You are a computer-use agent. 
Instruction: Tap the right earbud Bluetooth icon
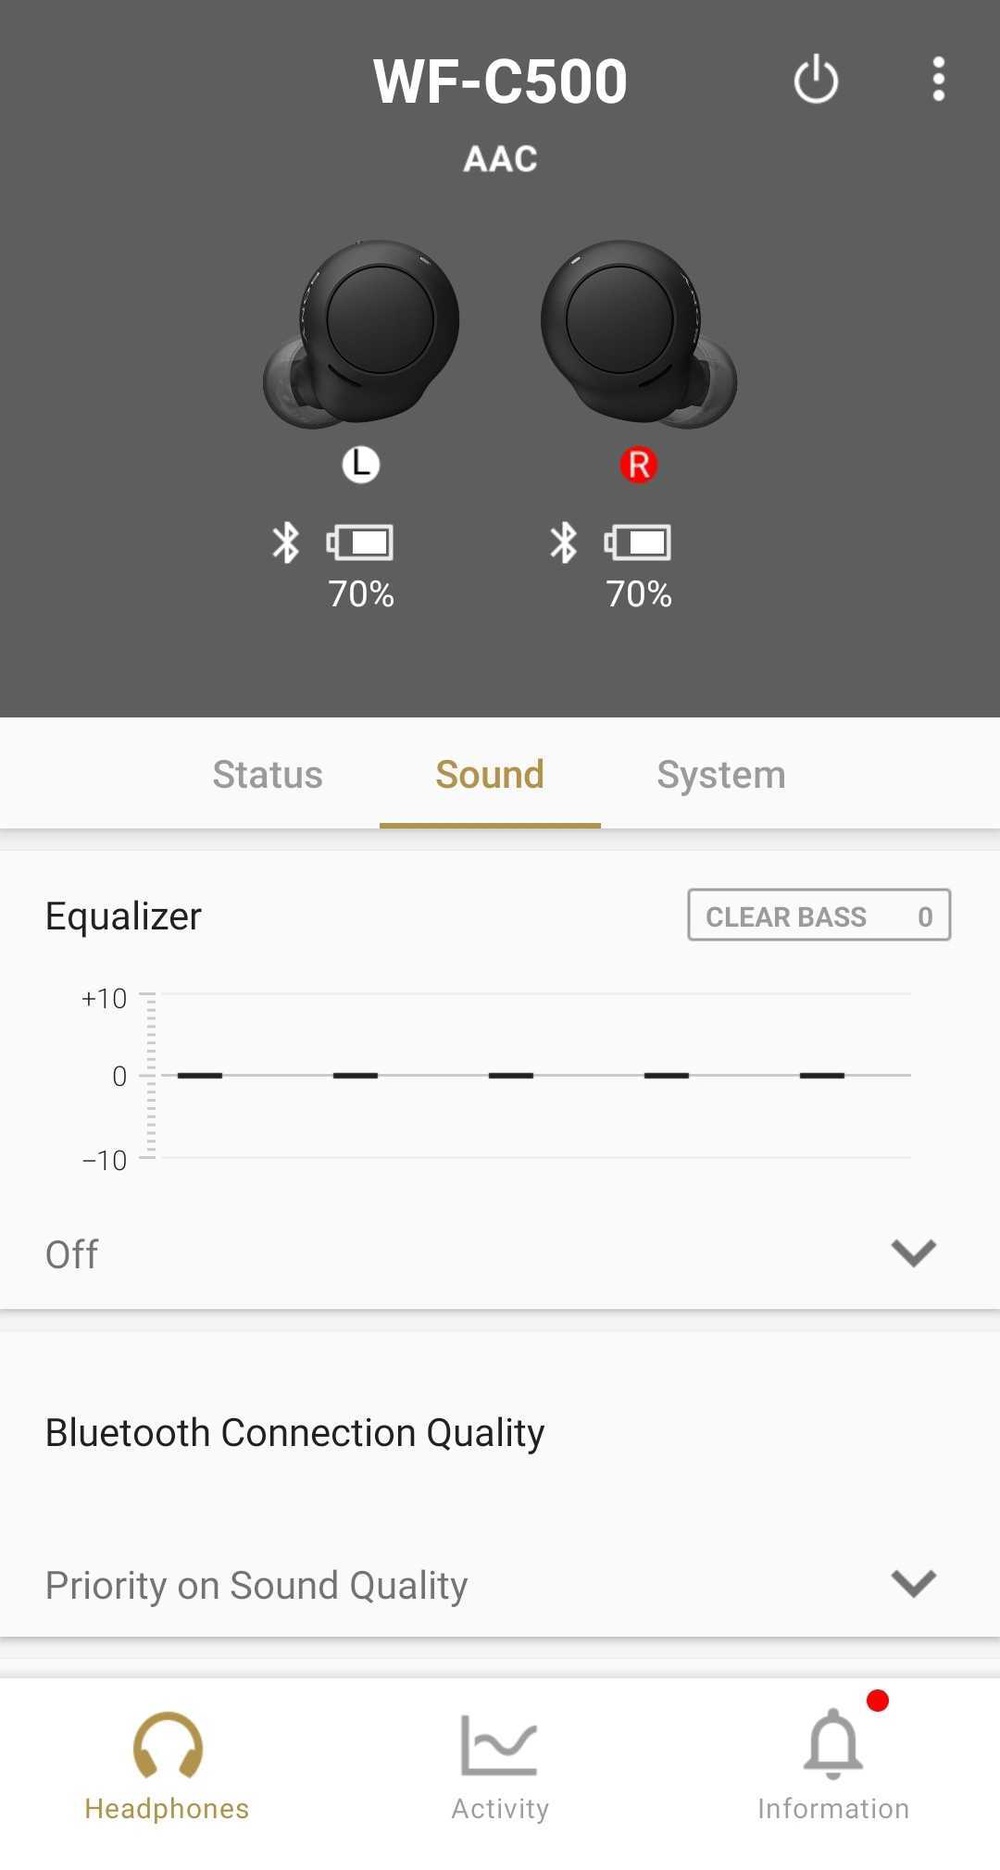564,543
